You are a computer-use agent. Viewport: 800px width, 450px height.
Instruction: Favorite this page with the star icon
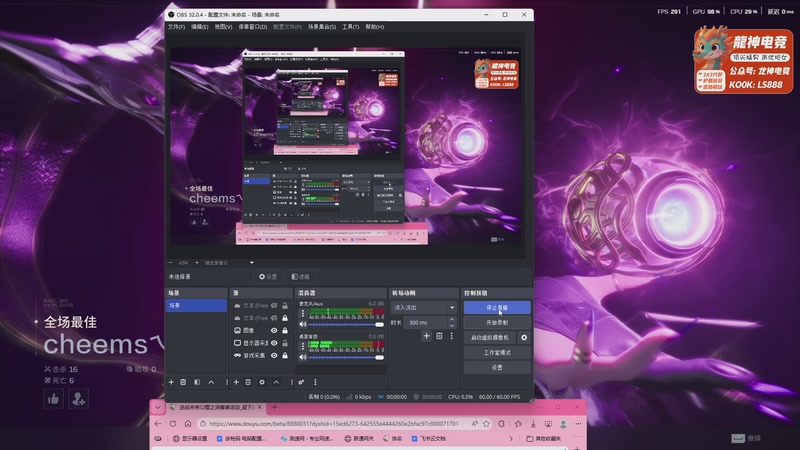pos(486,424)
